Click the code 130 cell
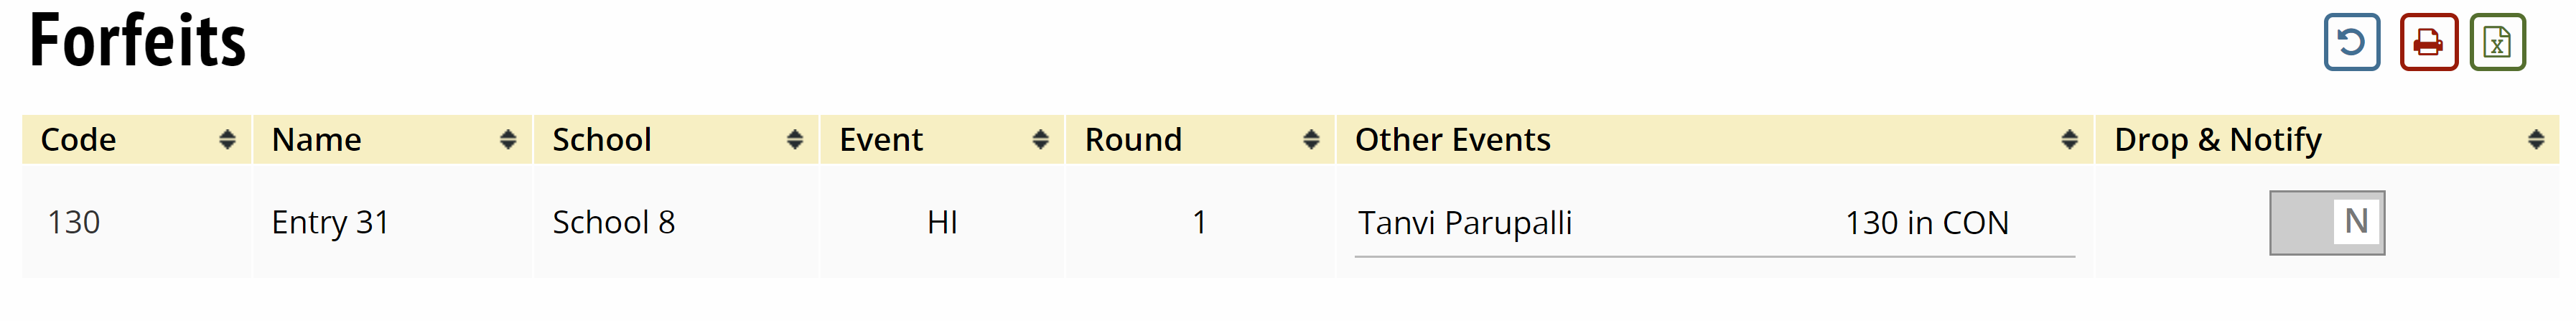This screenshot has height=321, width=2576. 74,222
